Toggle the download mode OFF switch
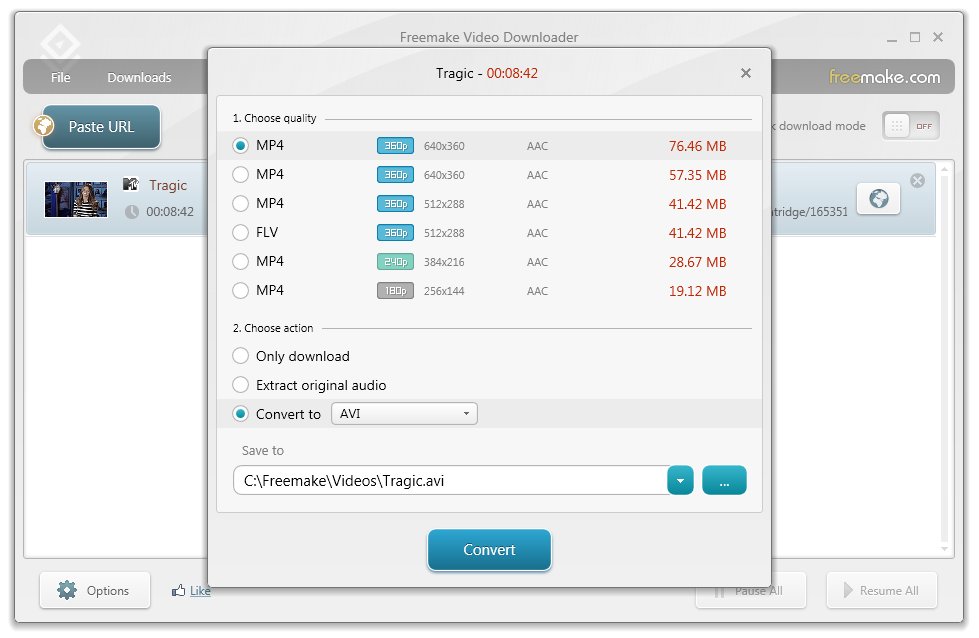Viewport: 979px width, 638px height. [911, 126]
